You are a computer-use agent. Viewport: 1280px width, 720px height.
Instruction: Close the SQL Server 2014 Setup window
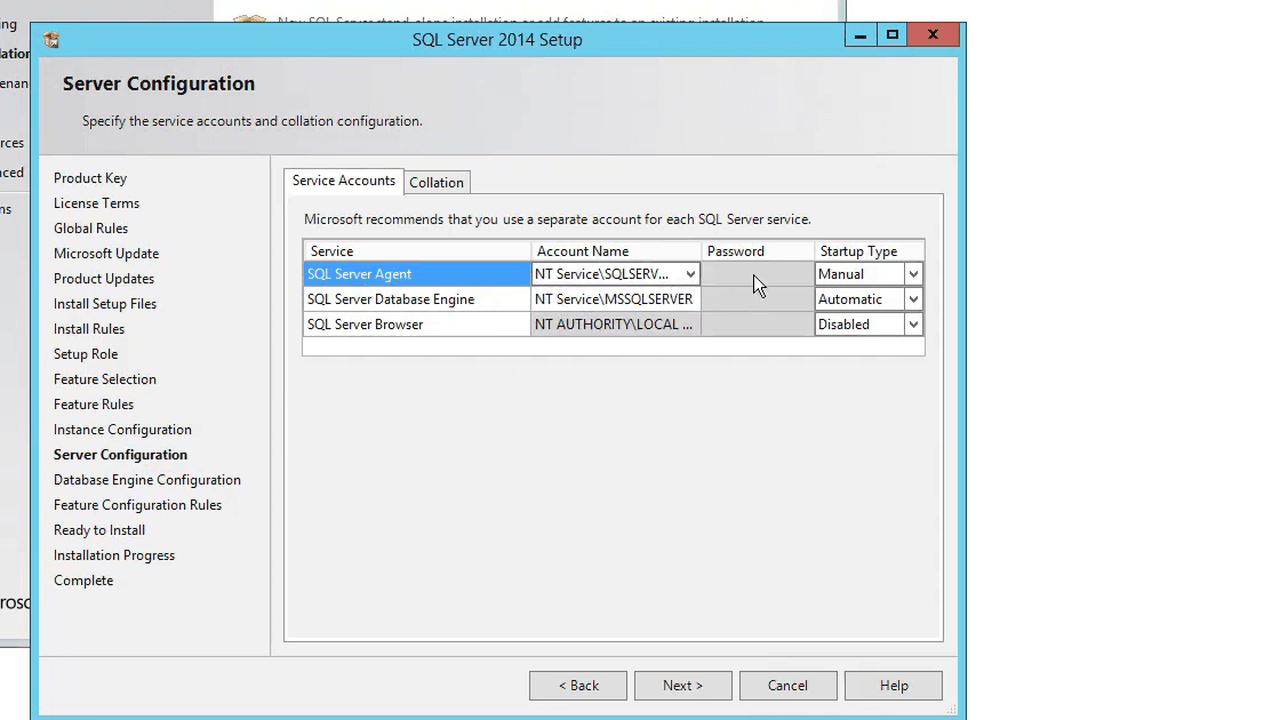[933, 35]
